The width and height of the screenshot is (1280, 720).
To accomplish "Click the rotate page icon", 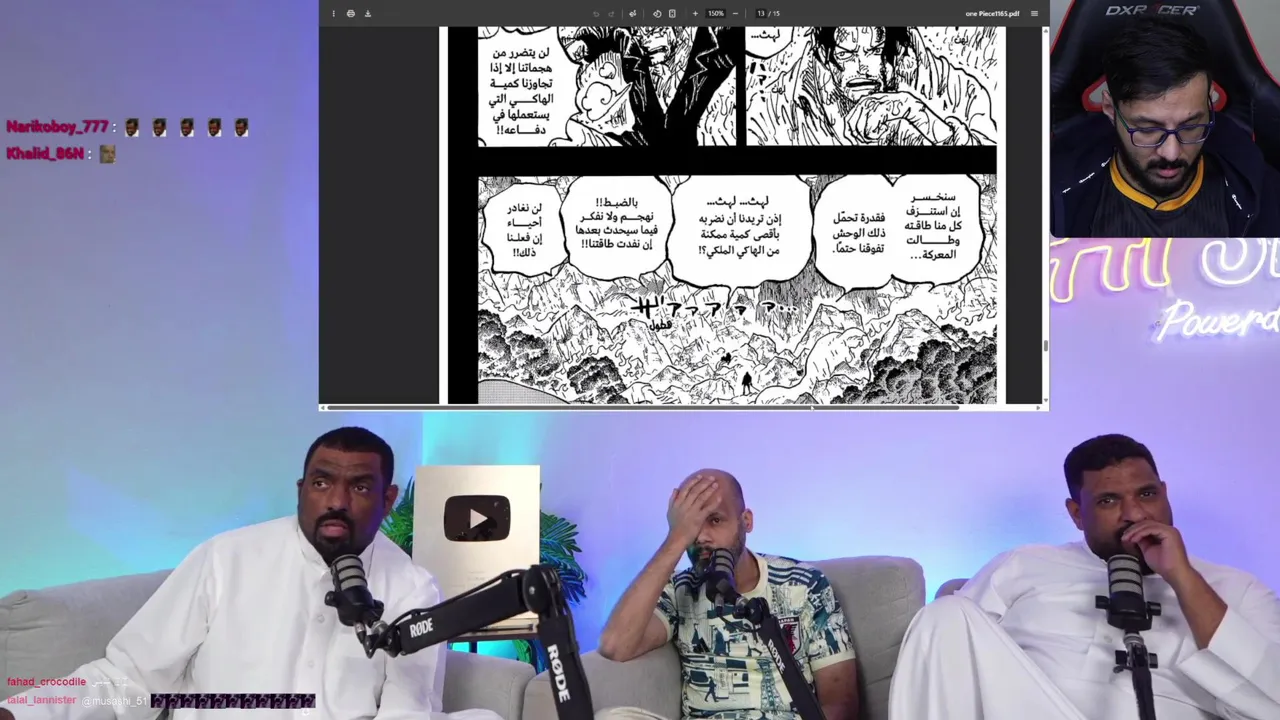I will (x=656, y=13).
